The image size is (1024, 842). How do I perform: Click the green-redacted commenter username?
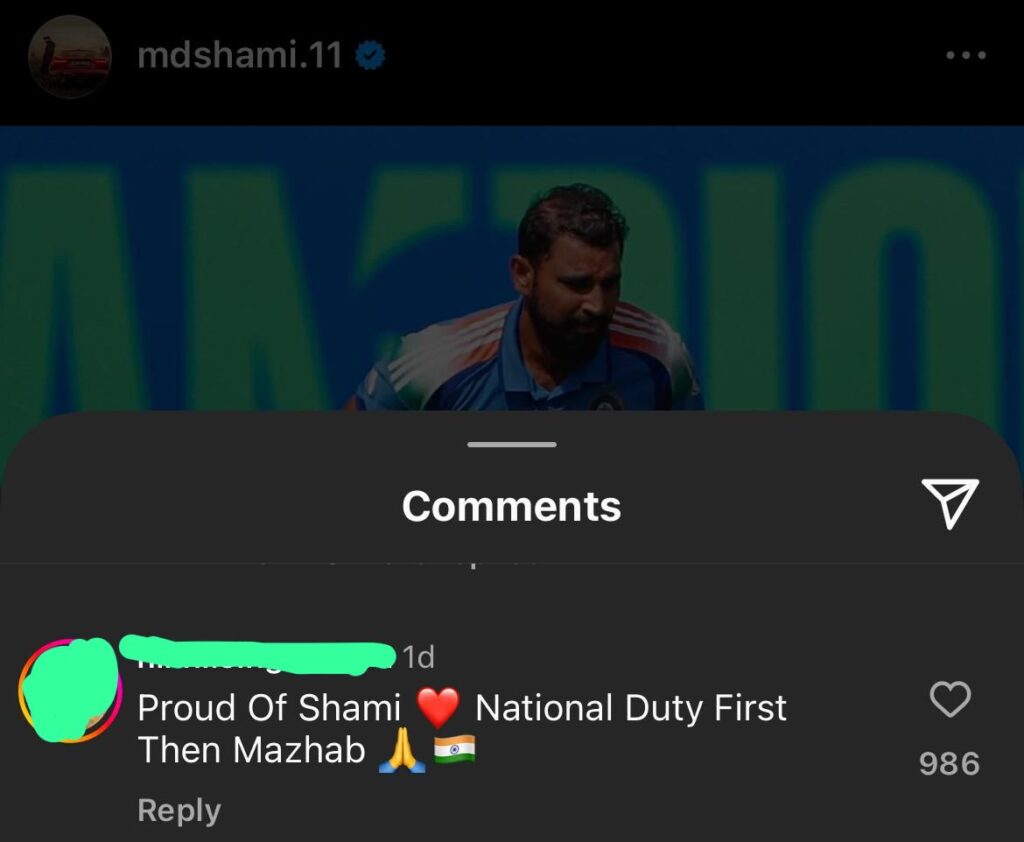tap(258, 655)
